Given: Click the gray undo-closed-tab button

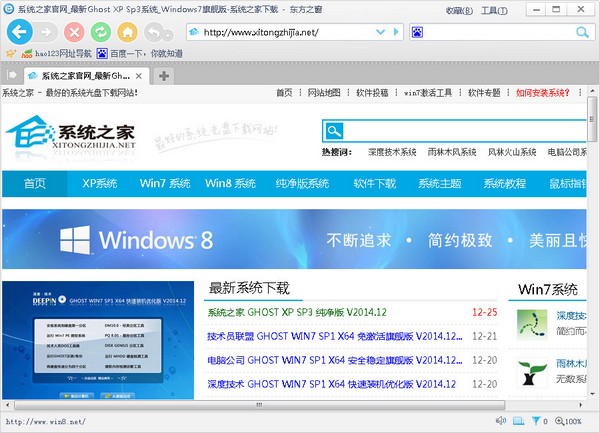Looking at the screenshot, I should click(x=155, y=33).
